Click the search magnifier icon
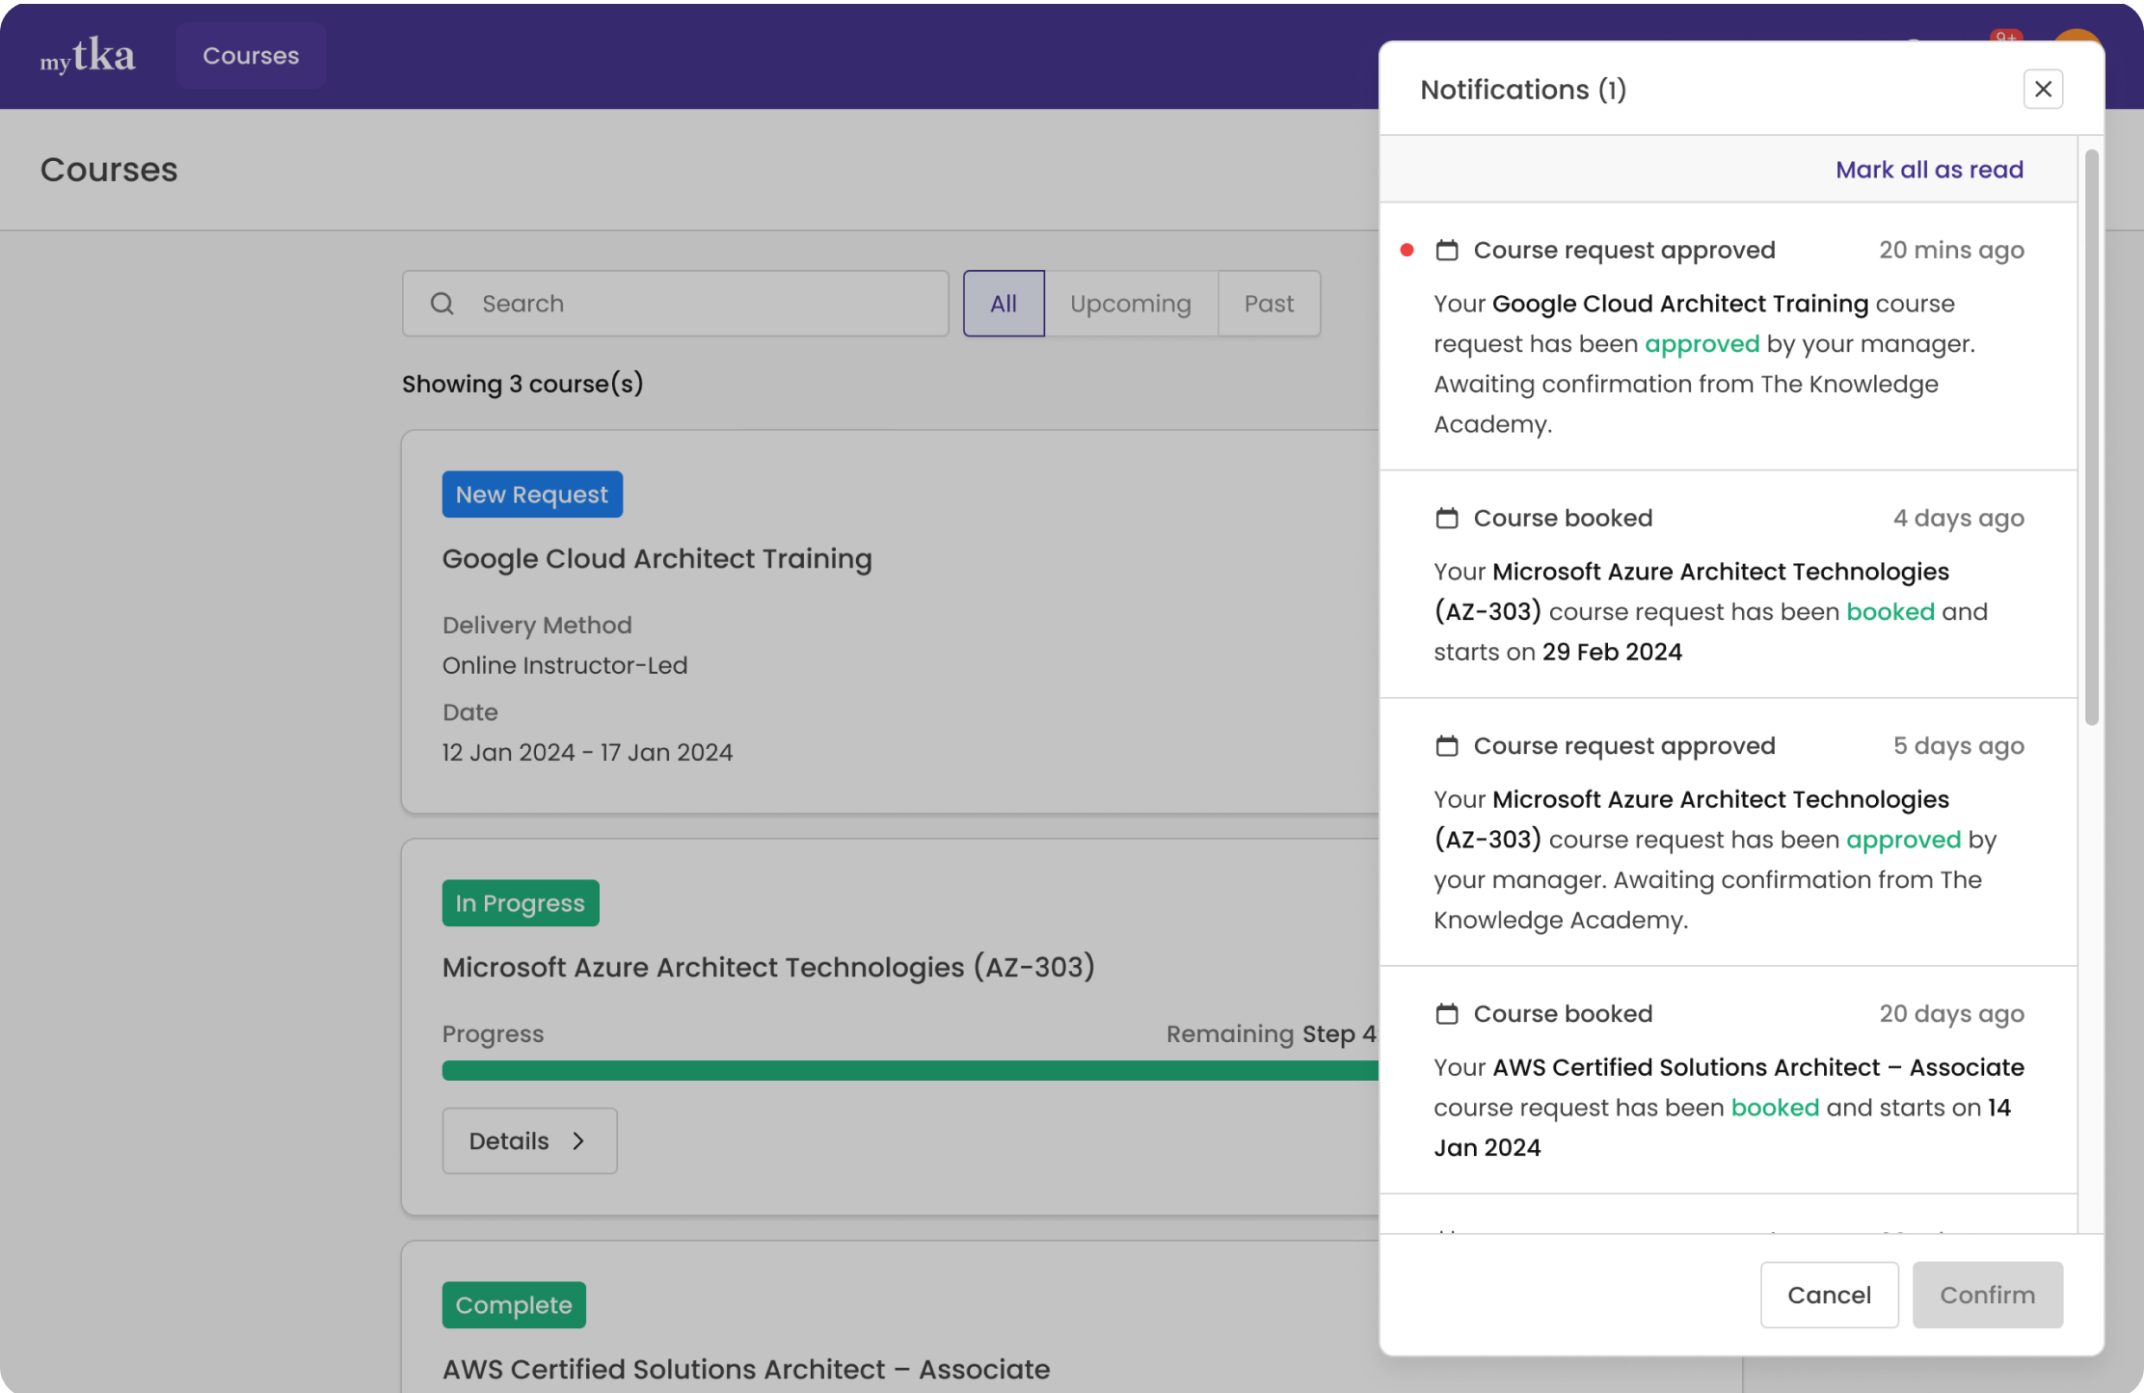 pyautogui.click(x=442, y=303)
